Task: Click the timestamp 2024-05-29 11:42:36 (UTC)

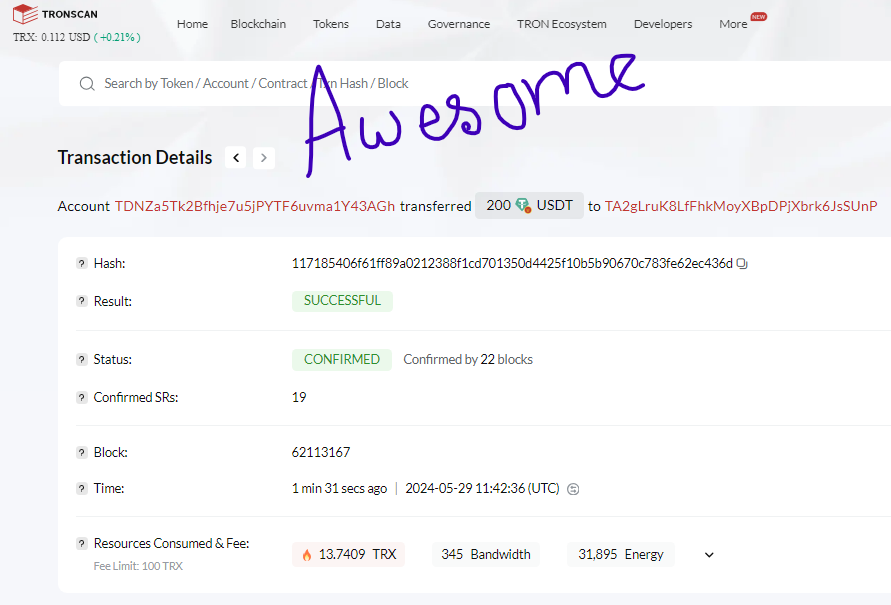Action: (x=482, y=489)
